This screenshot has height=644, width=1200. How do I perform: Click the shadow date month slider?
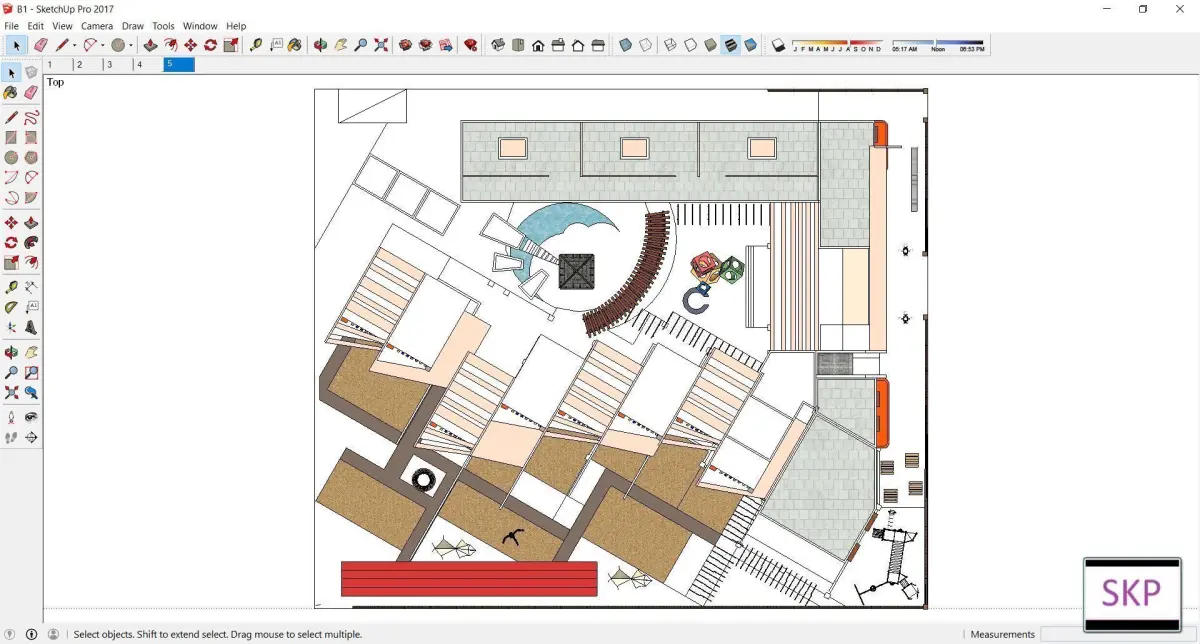[x=837, y=45]
